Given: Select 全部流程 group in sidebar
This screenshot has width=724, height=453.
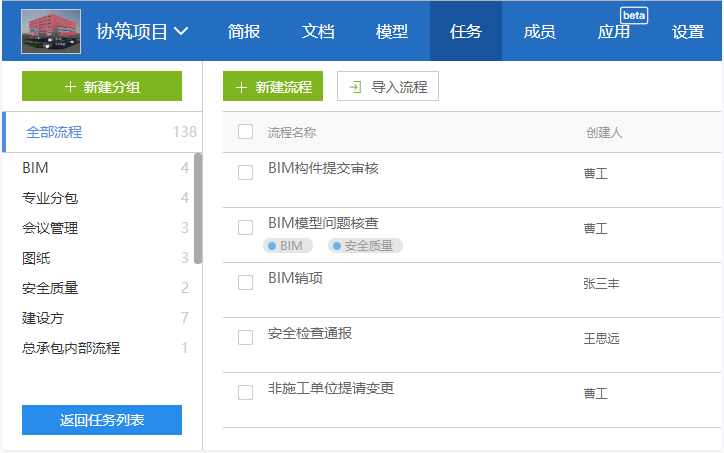Looking at the screenshot, I should [x=102, y=132].
